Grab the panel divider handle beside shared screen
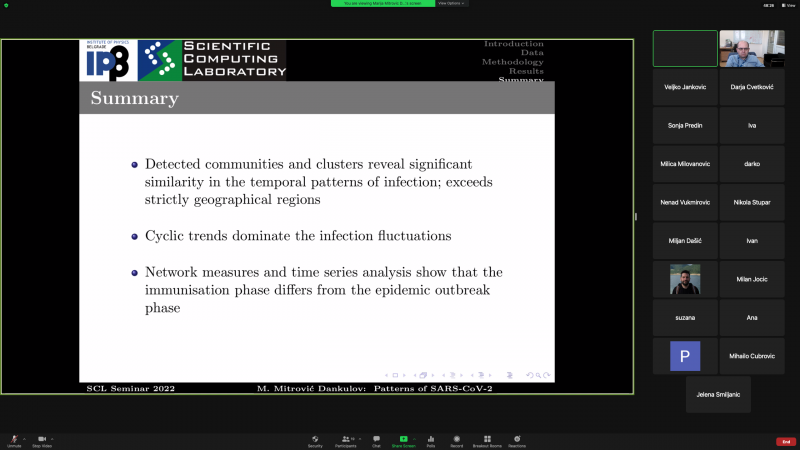The image size is (800, 450). (x=636, y=217)
